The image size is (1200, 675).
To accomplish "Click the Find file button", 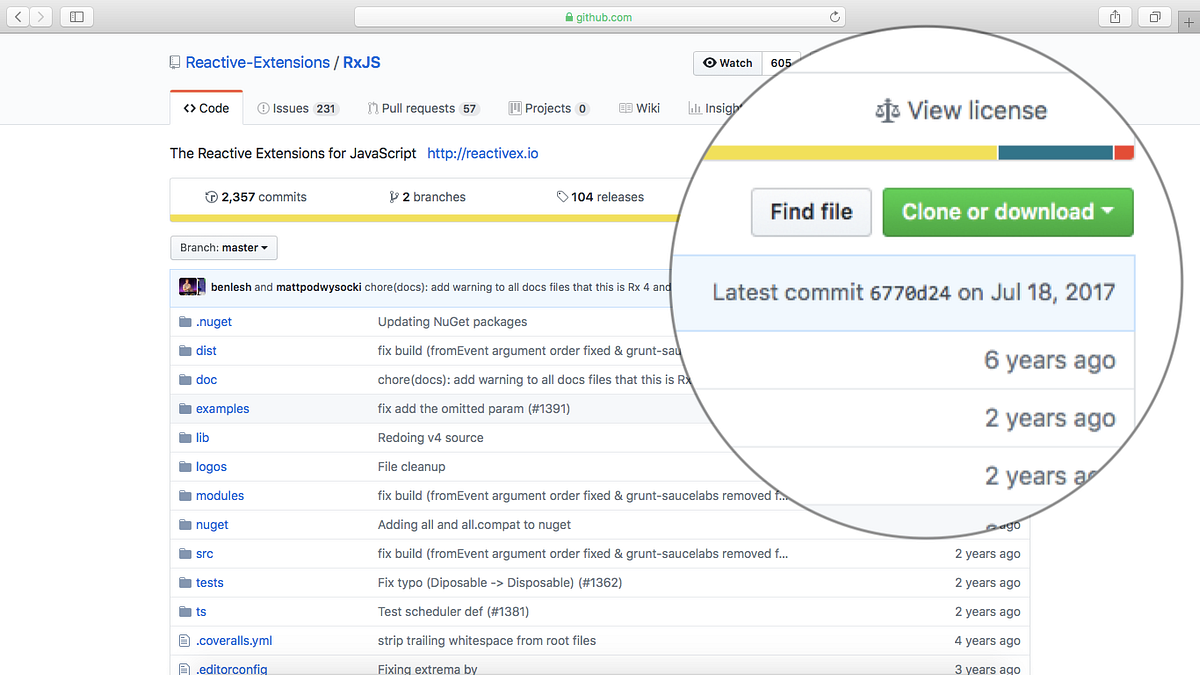I will 811,212.
